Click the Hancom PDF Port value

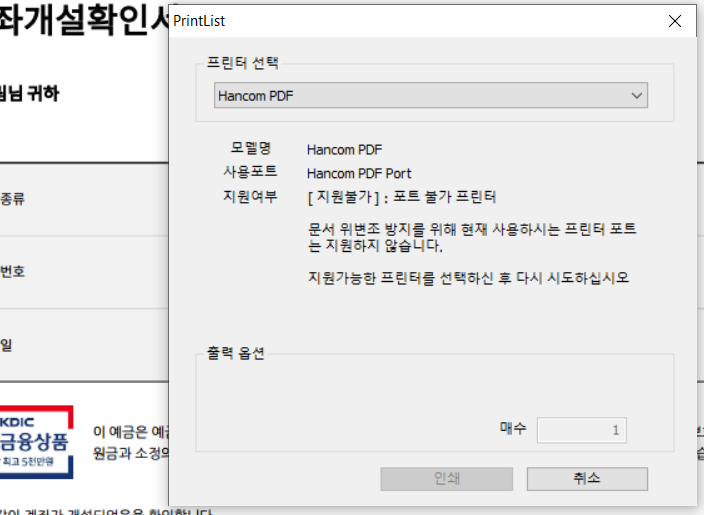[x=359, y=173]
